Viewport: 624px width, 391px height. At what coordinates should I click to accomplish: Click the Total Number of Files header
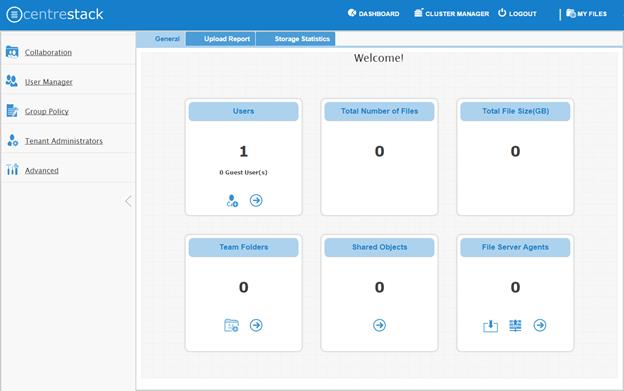click(x=379, y=111)
